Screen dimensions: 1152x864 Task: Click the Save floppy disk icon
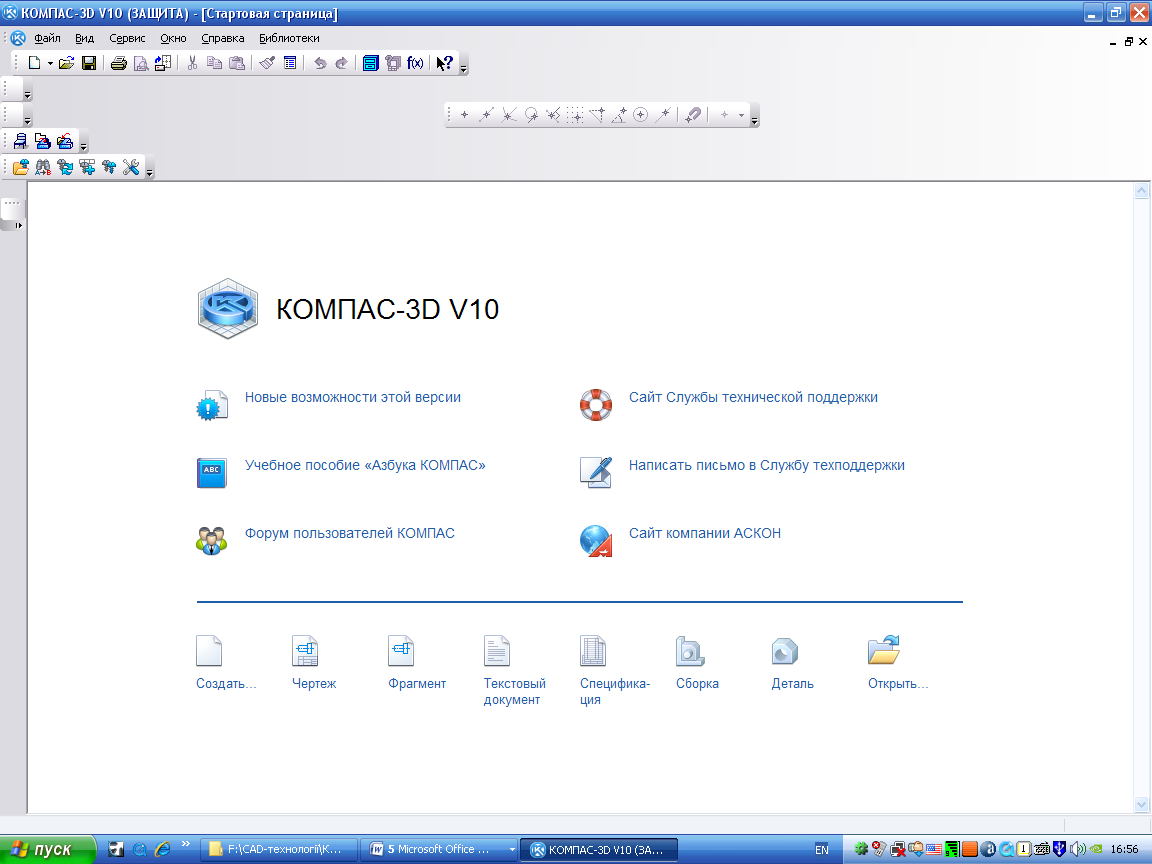pyautogui.click(x=89, y=63)
